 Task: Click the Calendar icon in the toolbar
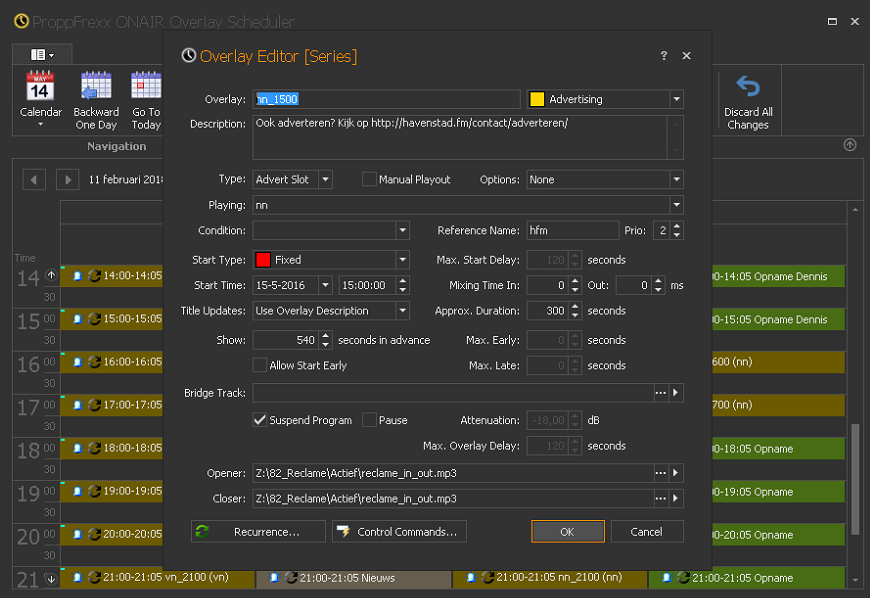tap(41, 88)
